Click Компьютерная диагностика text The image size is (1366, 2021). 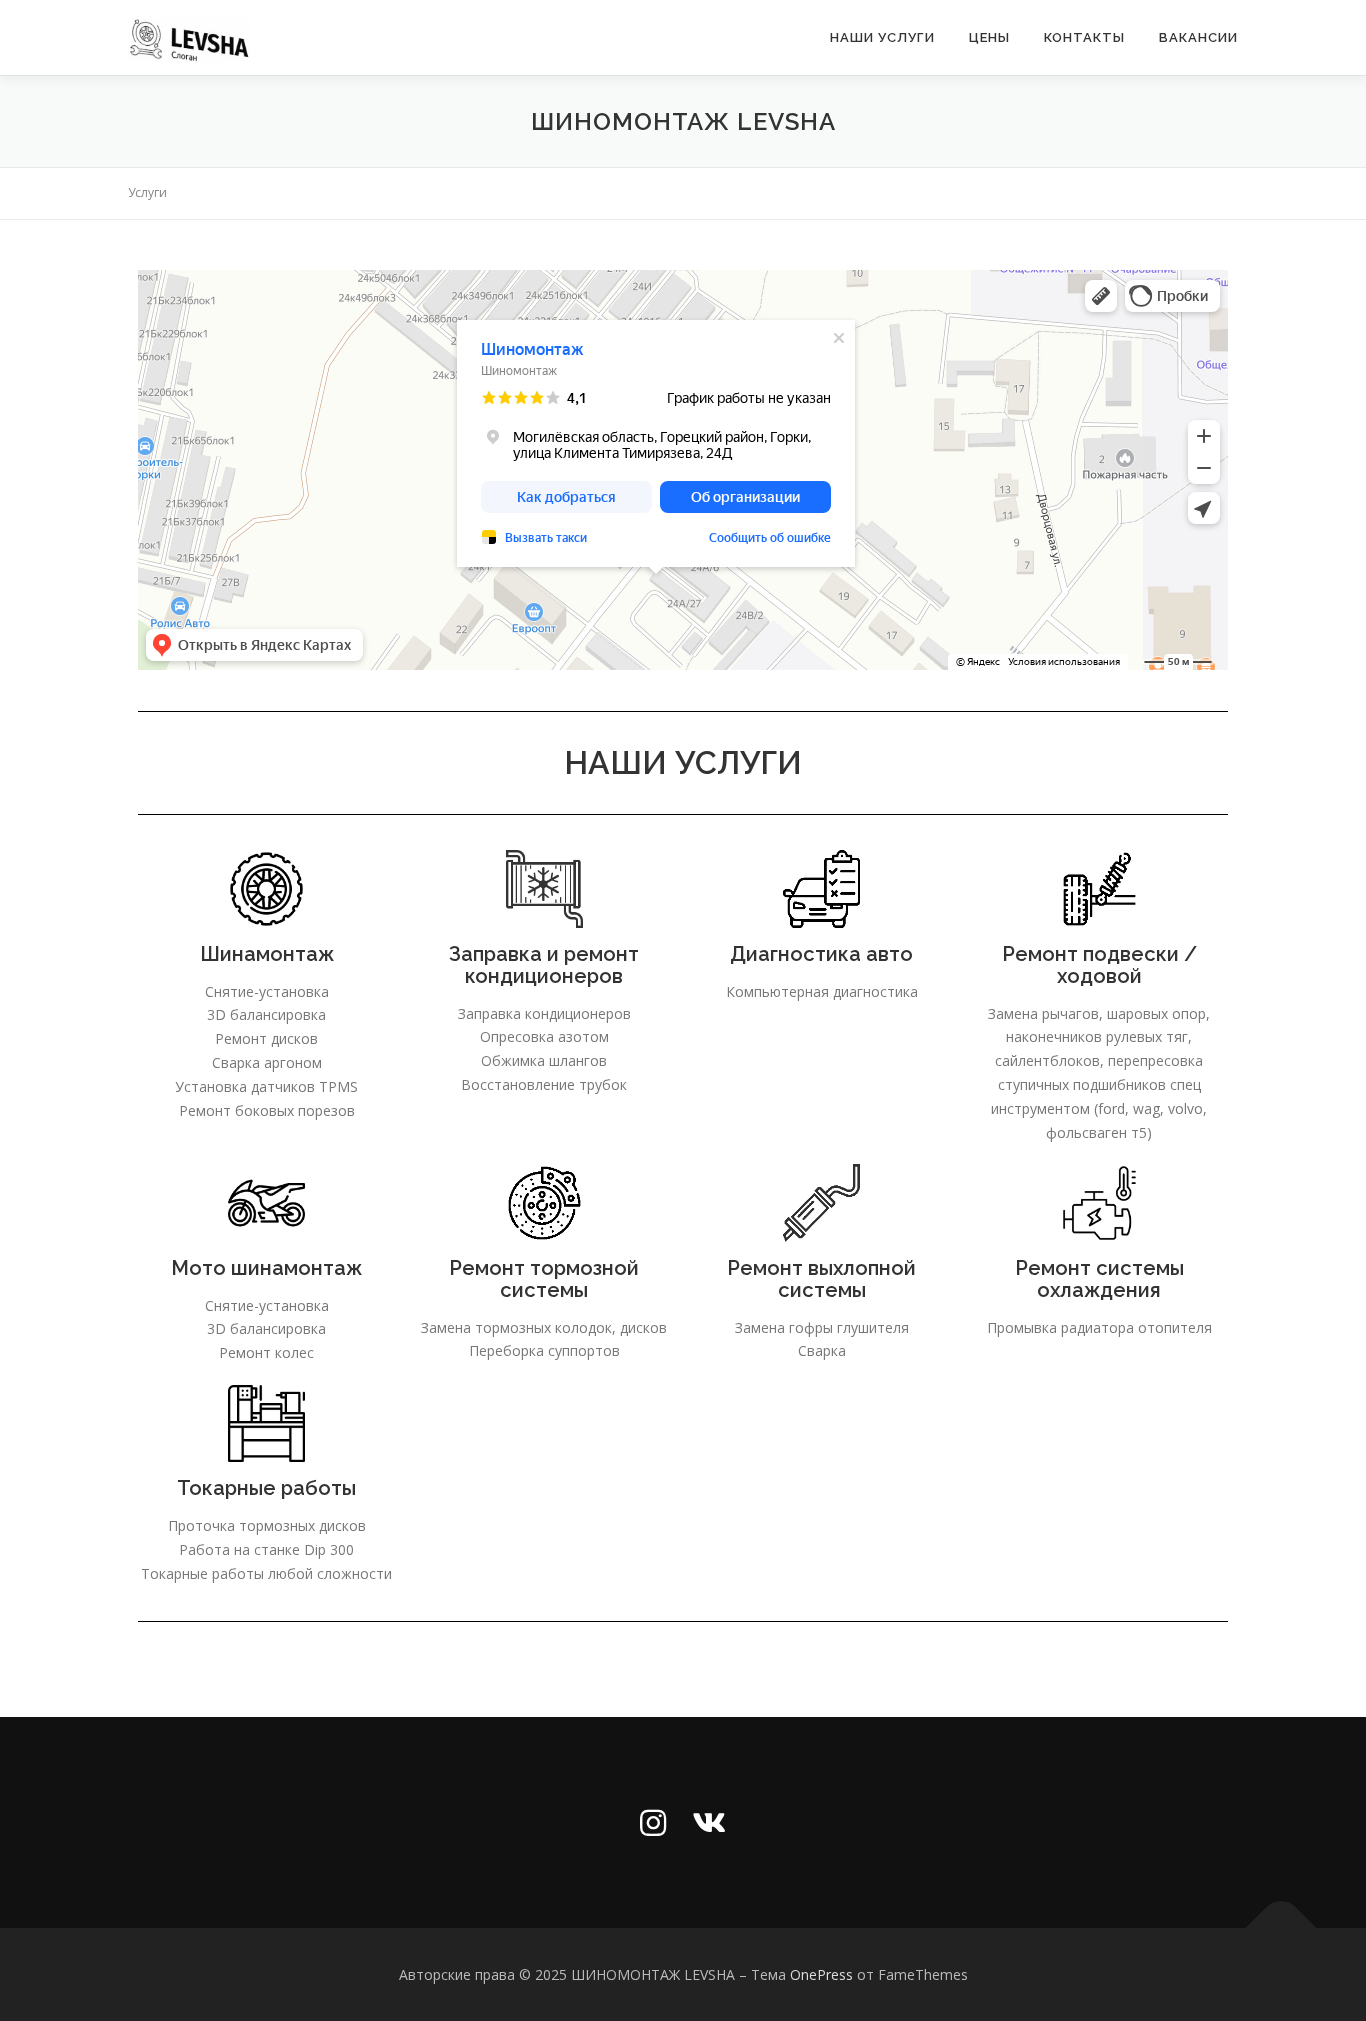pos(822,992)
